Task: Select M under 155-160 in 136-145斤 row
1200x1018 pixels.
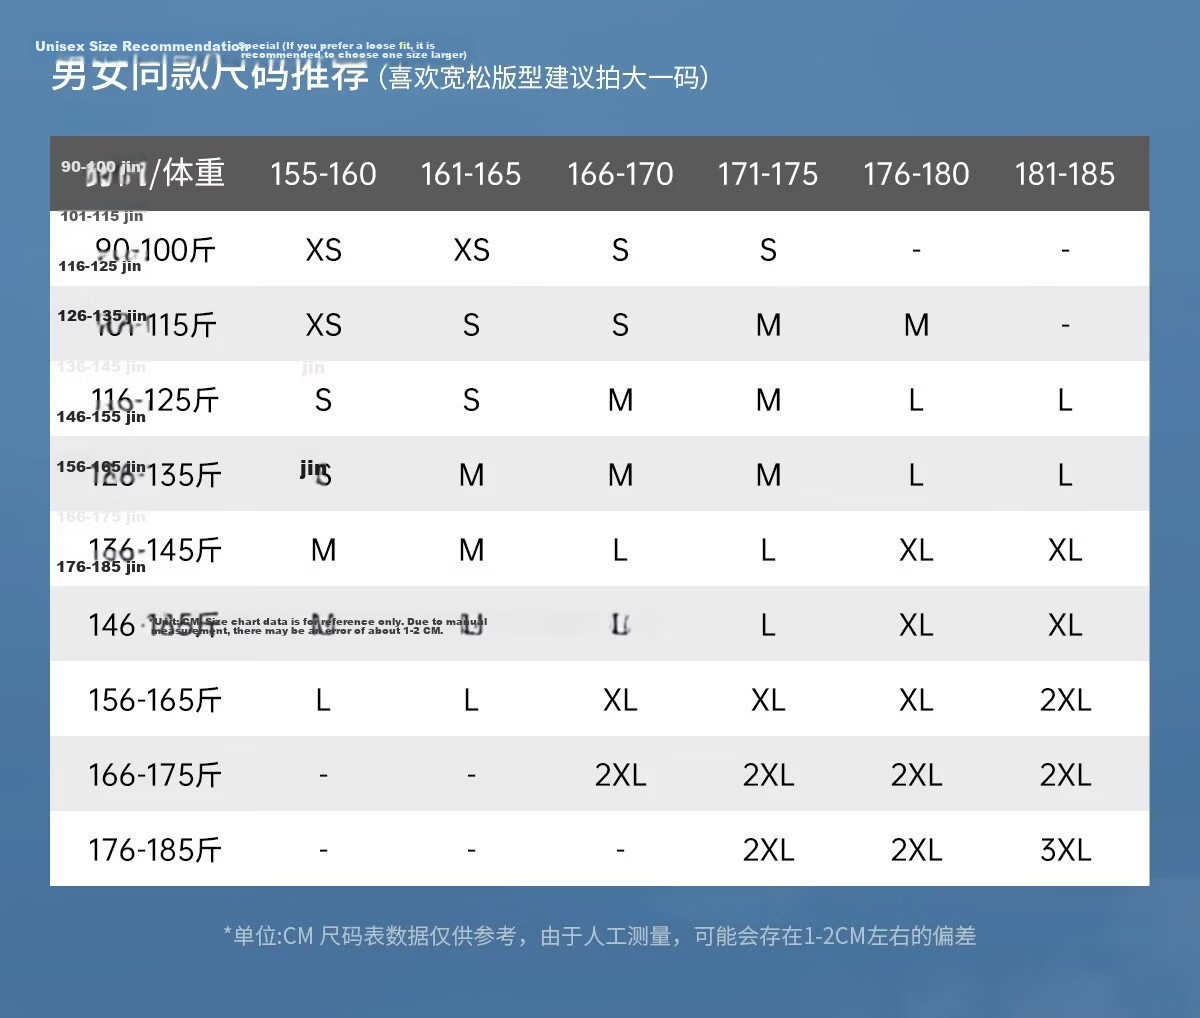Action: [x=323, y=550]
